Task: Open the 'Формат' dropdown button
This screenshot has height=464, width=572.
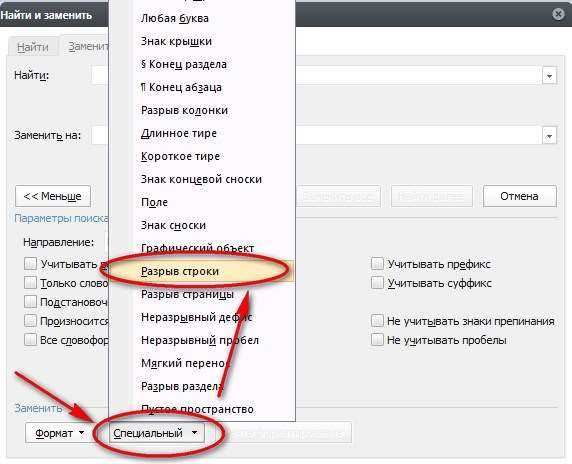Action: click(x=60, y=433)
